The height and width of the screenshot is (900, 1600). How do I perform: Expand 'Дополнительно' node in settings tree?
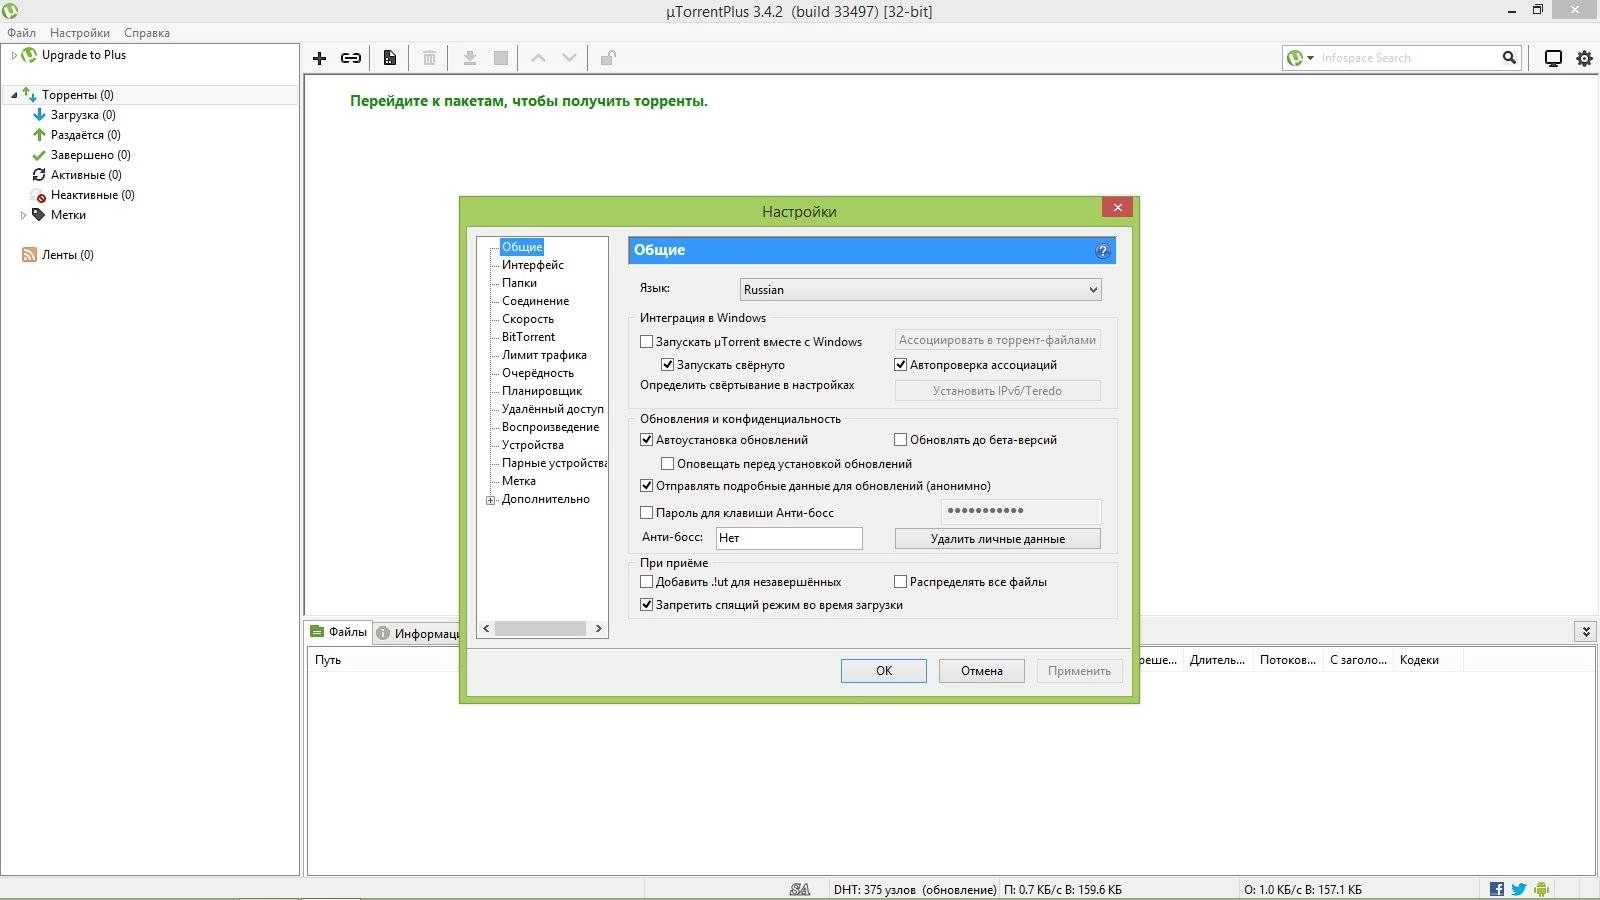point(490,500)
